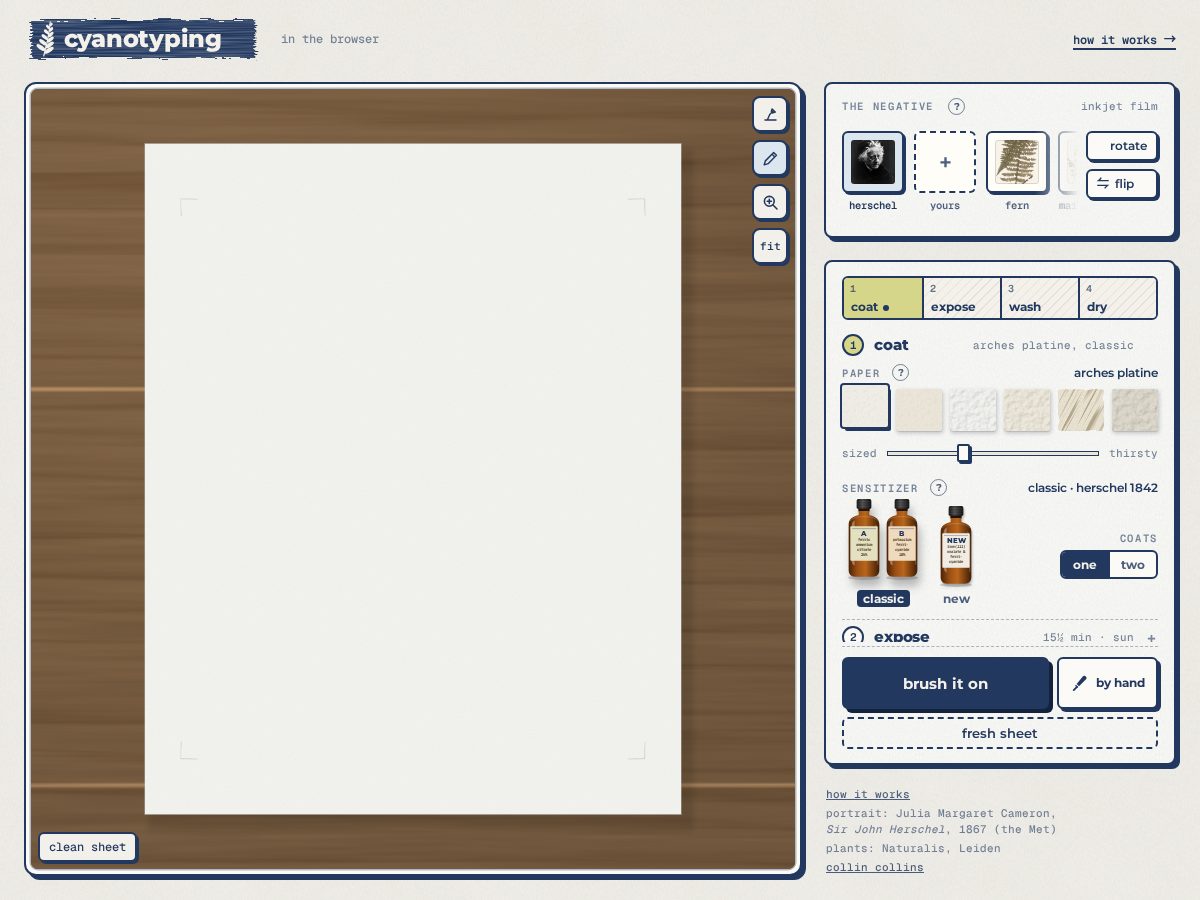Expand the expose section with the plus
Viewport: 1200px width, 900px height.
pos(1151,638)
